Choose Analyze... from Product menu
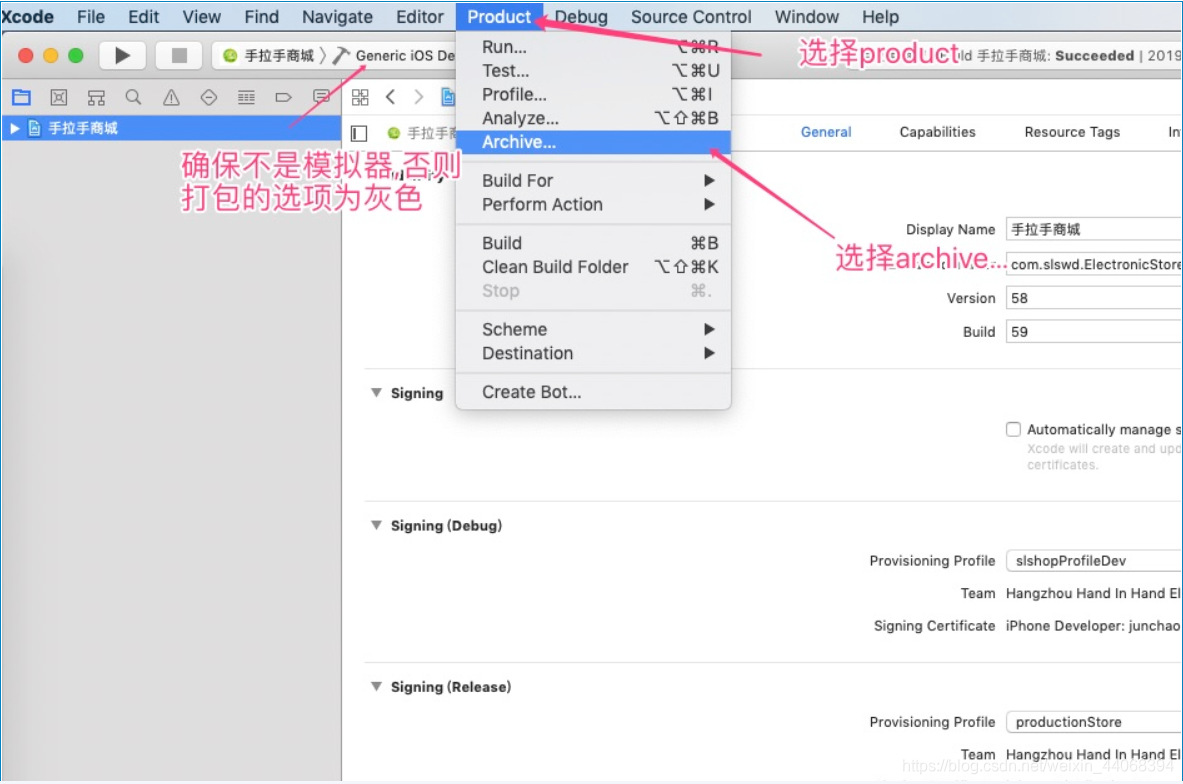The image size is (1183, 784). click(593, 118)
